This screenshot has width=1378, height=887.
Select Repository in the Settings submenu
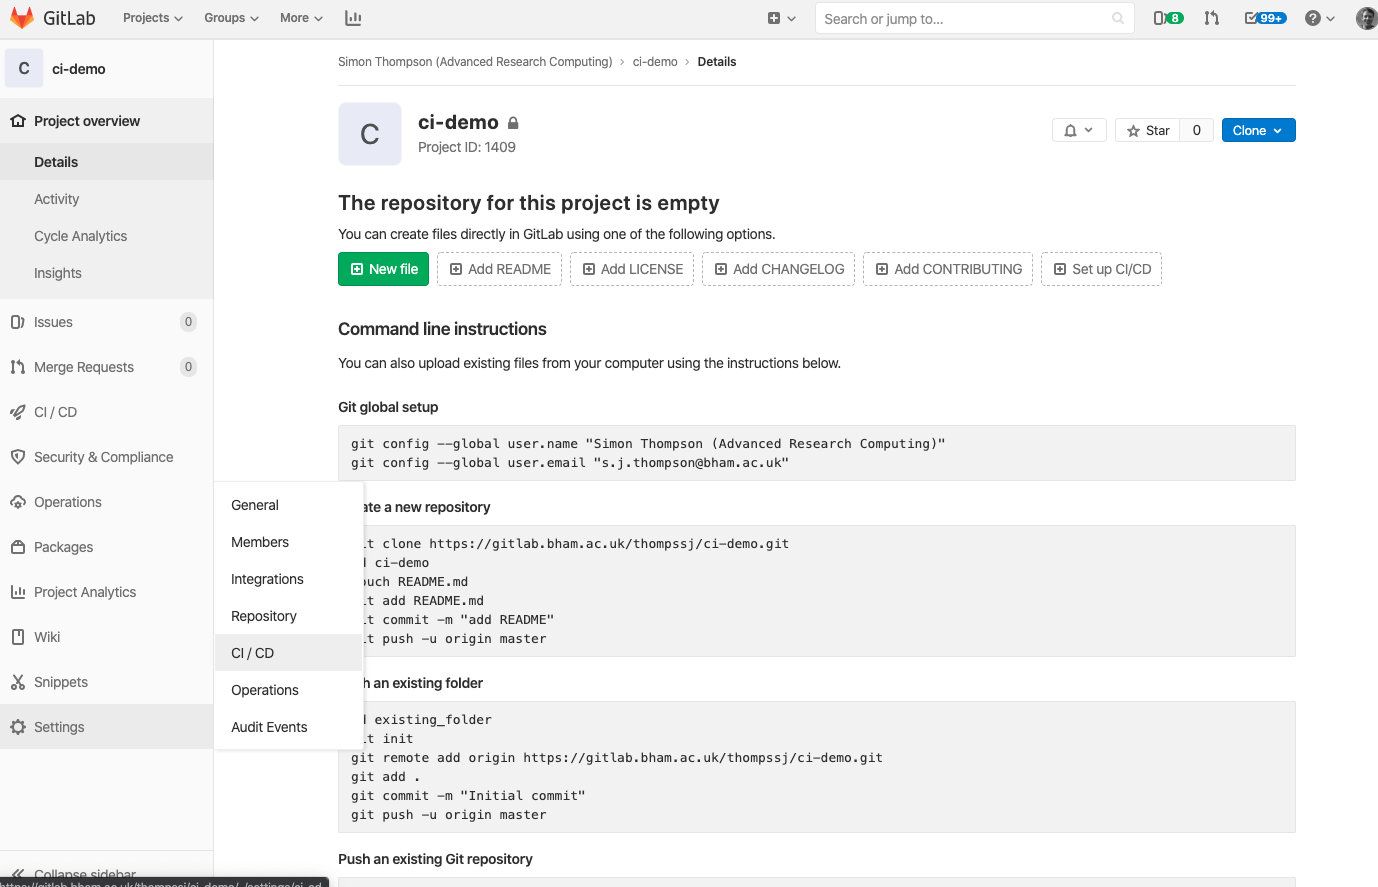264,616
